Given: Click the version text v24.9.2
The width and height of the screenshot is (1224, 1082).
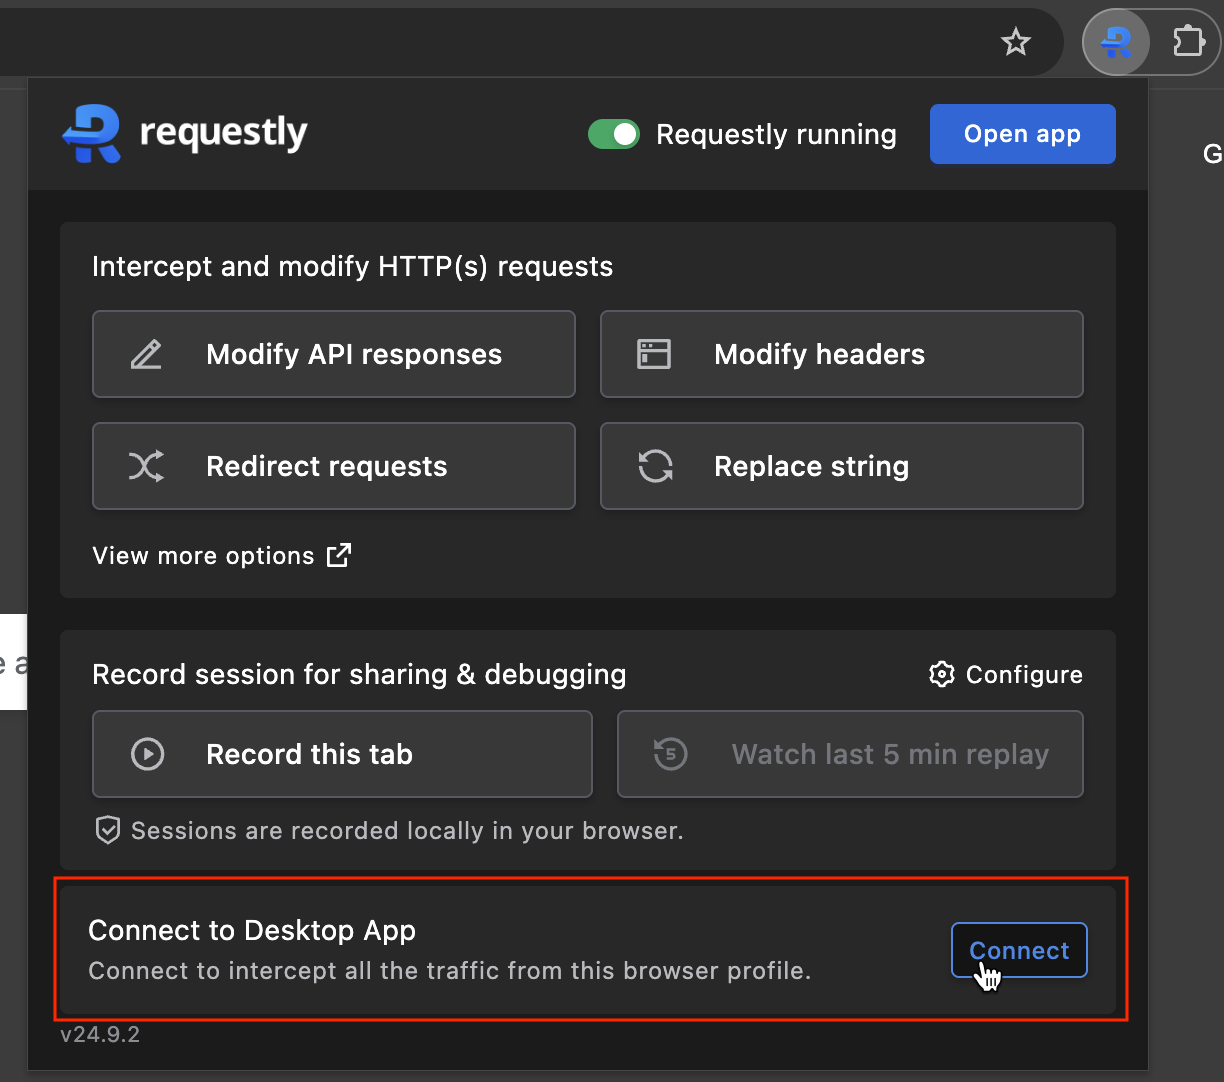Looking at the screenshot, I should pyautogui.click(x=100, y=1034).
